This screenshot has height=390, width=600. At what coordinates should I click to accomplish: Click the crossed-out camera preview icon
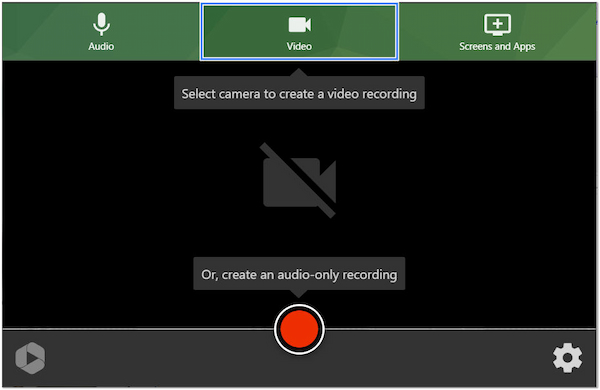(x=299, y=180)
